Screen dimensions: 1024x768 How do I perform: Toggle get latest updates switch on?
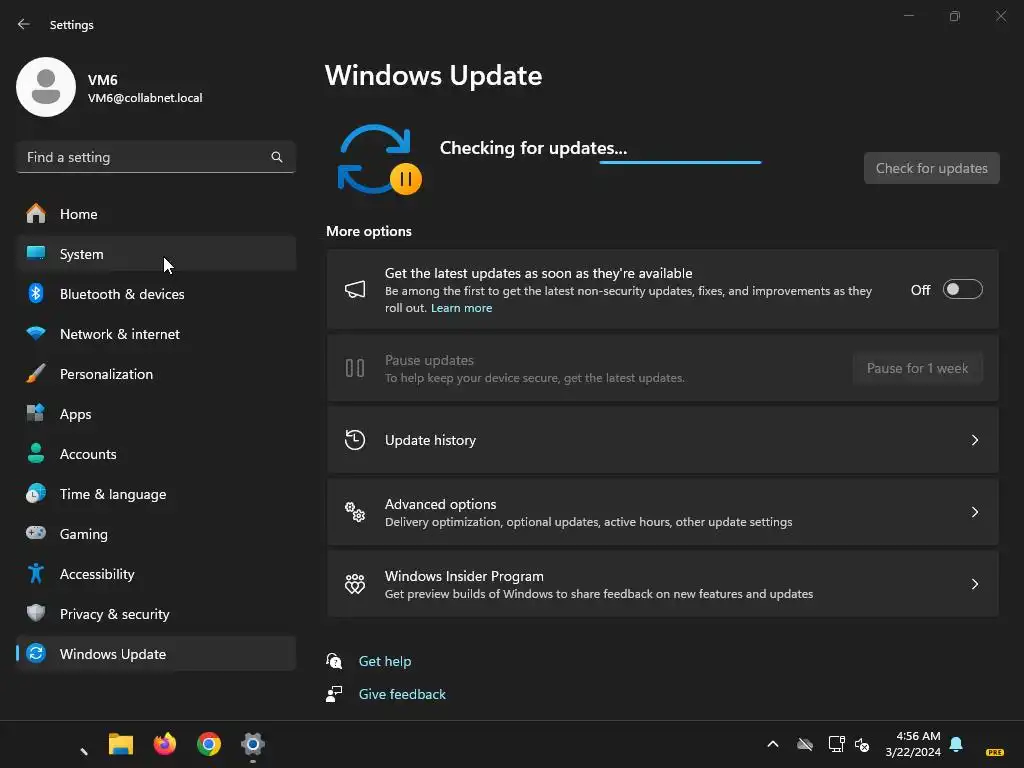pyautogui.click(x=963, y=289)
